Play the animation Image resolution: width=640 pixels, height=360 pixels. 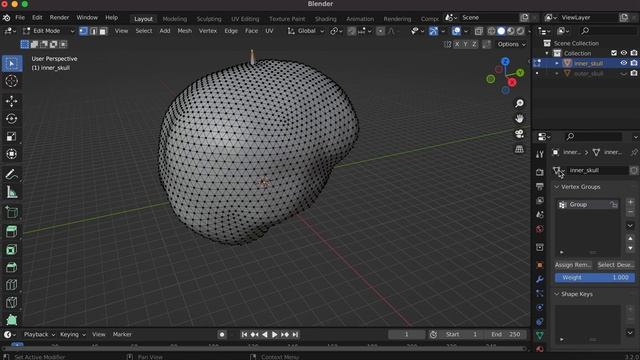pyautogui.click(x=275, y=334)
